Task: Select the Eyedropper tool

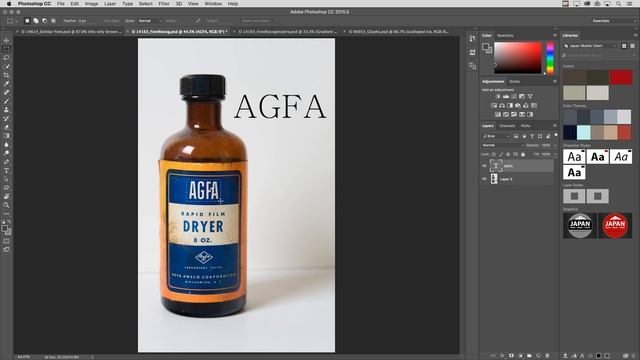Action: pyautogui.click(x=7, y=84)
